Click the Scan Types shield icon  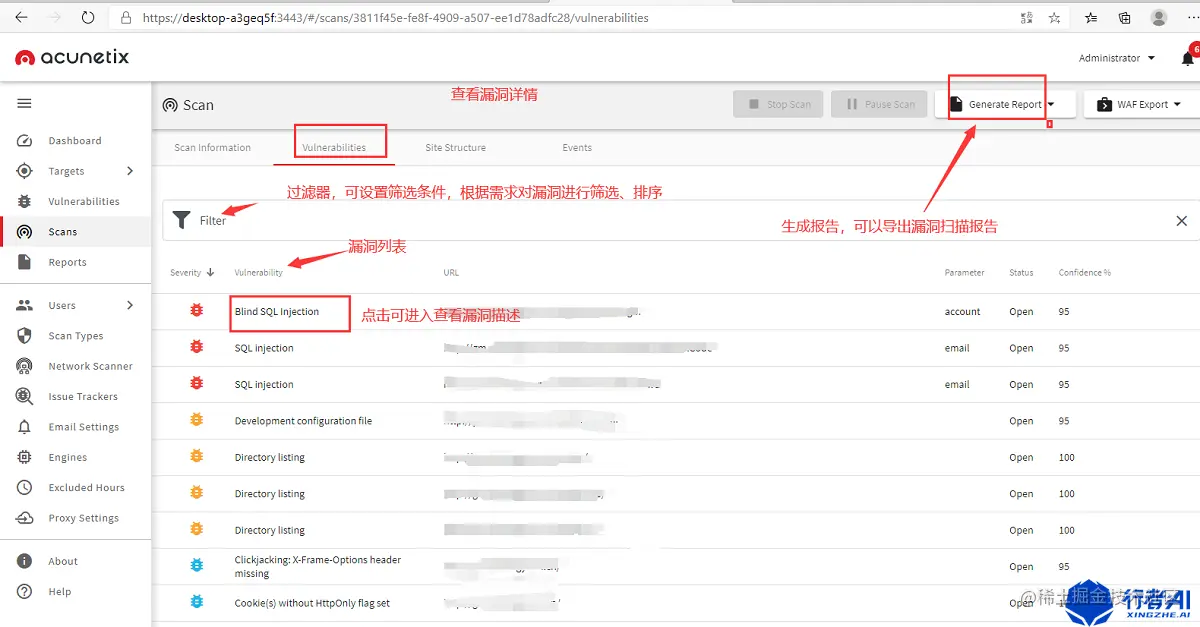click(x=25, y=336)
